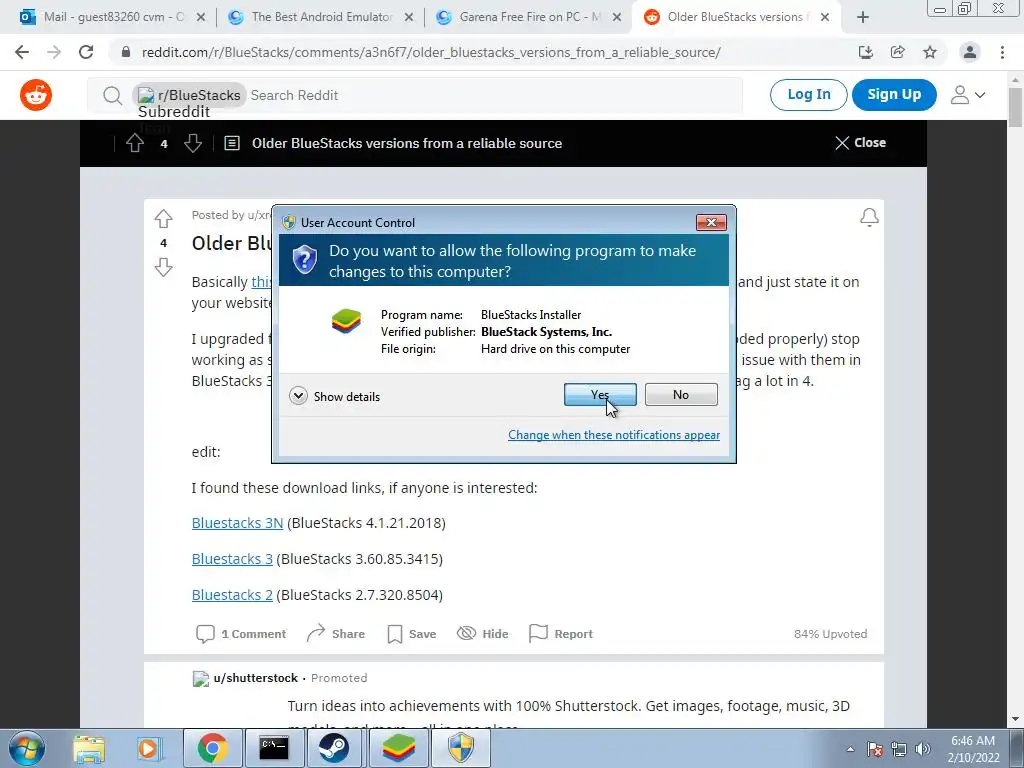Hide the Reddit post
The height and width of the screenshot is (768, 1024).
(x=482, y=633)
